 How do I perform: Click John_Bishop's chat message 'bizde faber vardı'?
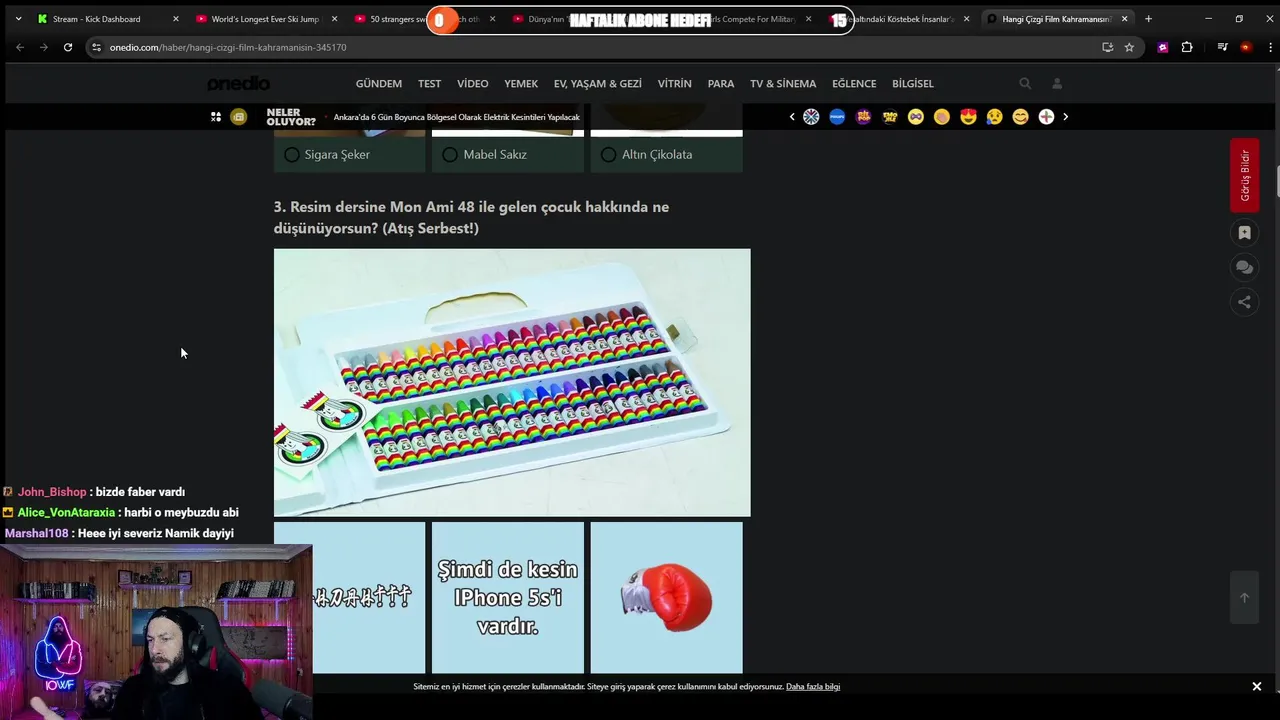(141, 492)
